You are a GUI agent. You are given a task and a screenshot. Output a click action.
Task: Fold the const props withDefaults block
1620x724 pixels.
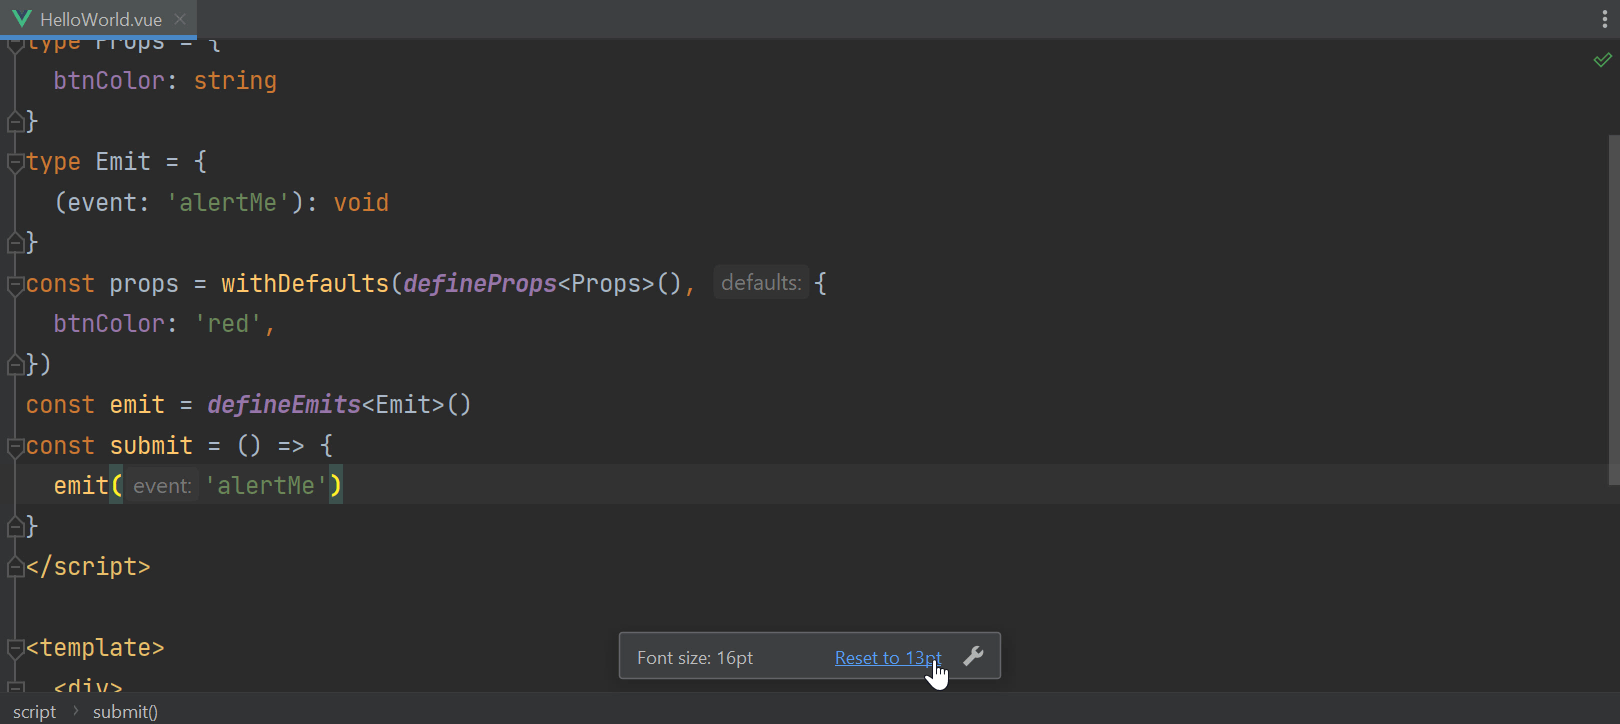(15, 285)
